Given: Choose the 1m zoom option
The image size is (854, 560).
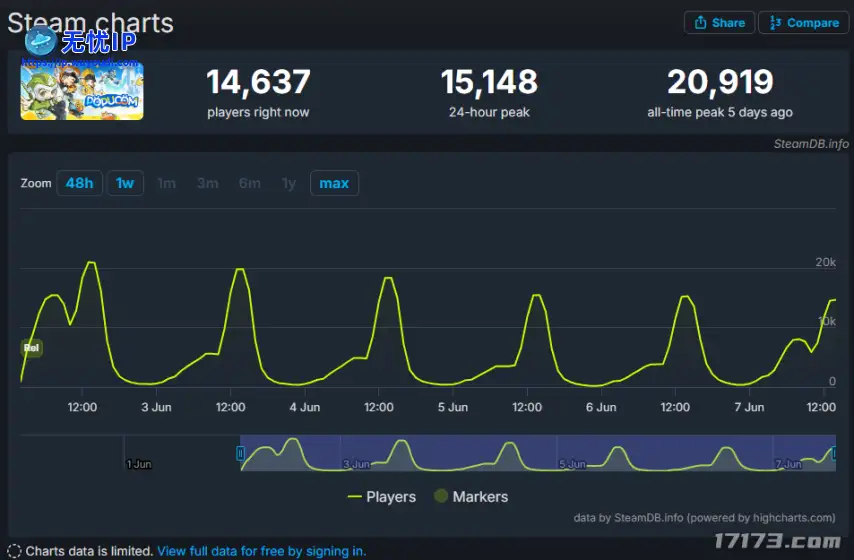Looking at the screenshot, I should pos(166,183).
